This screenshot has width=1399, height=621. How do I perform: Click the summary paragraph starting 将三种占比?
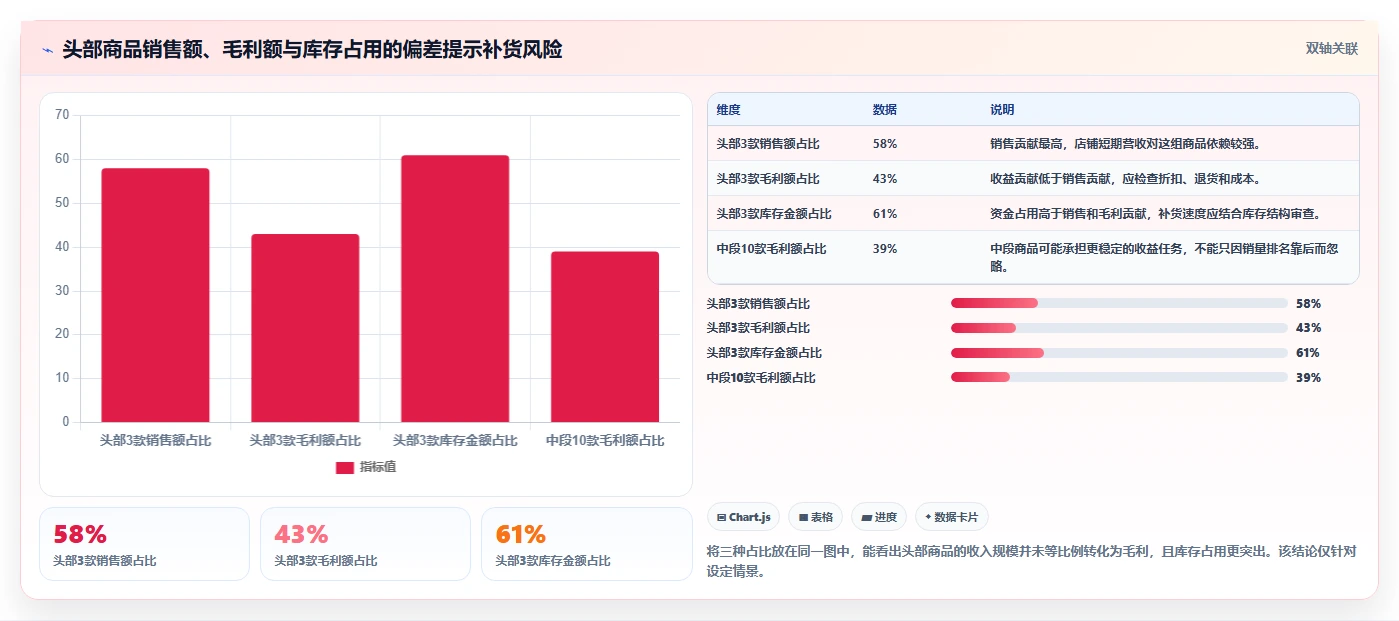[x=1031, y=561]
